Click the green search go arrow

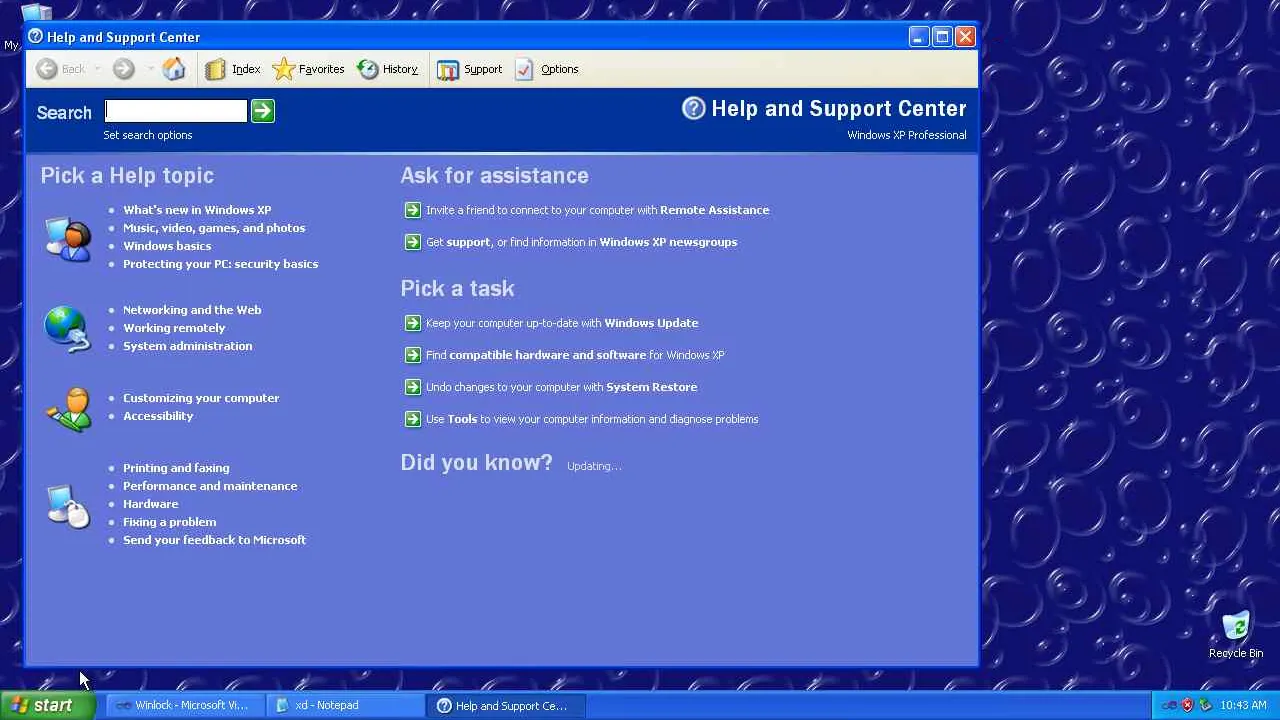click(262, 111)
